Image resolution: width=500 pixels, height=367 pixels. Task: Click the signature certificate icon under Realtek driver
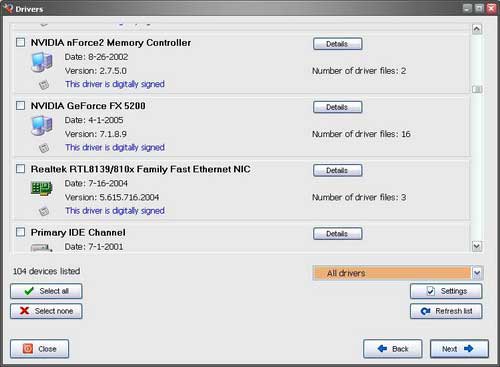point(44,211)
